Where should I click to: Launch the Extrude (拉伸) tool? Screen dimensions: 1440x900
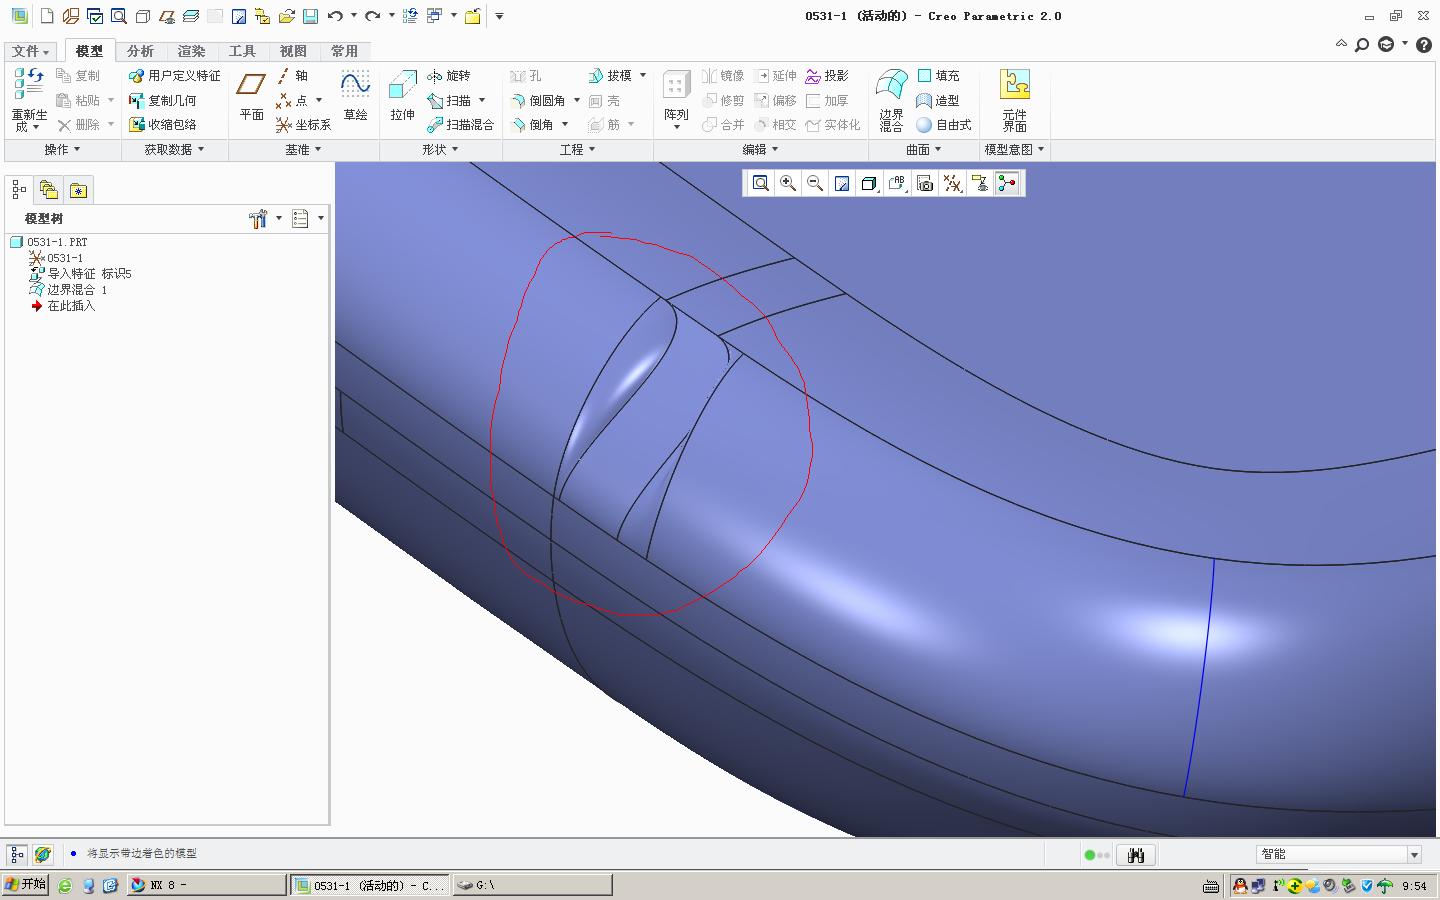[x=402, y=95]
